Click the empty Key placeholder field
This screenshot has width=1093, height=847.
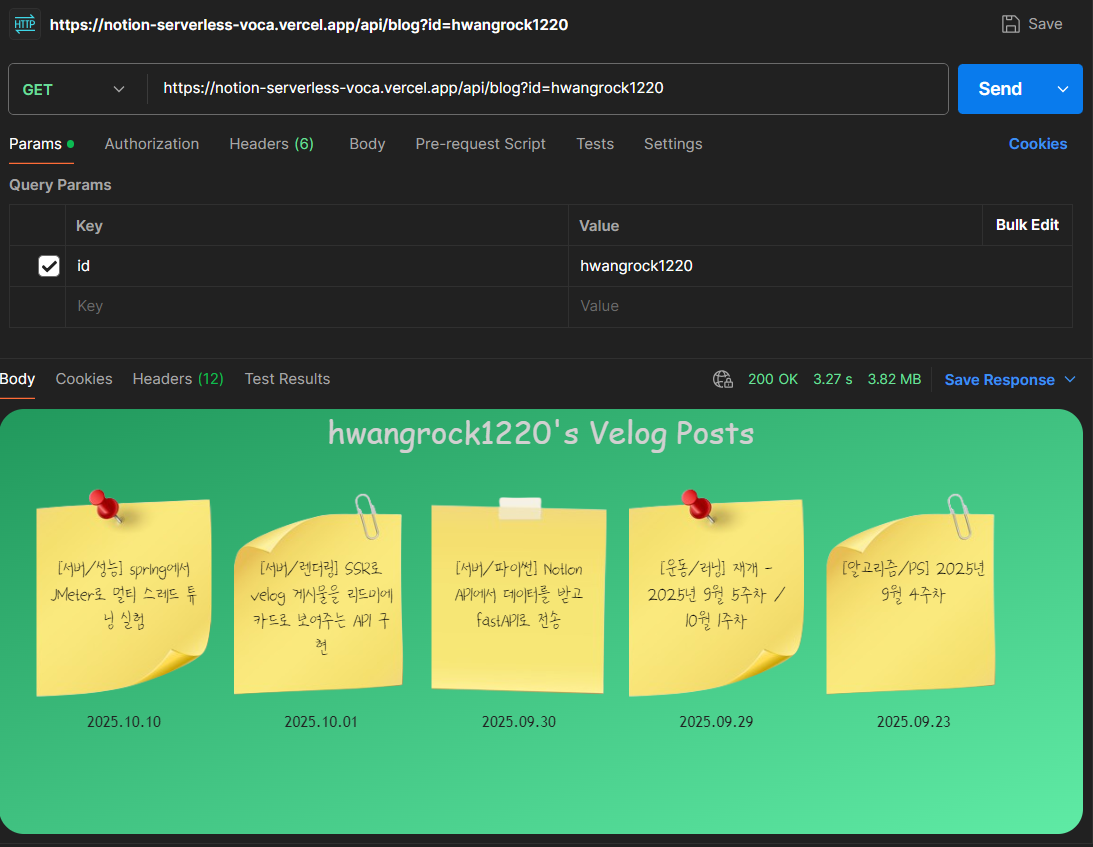click(316, 307)
